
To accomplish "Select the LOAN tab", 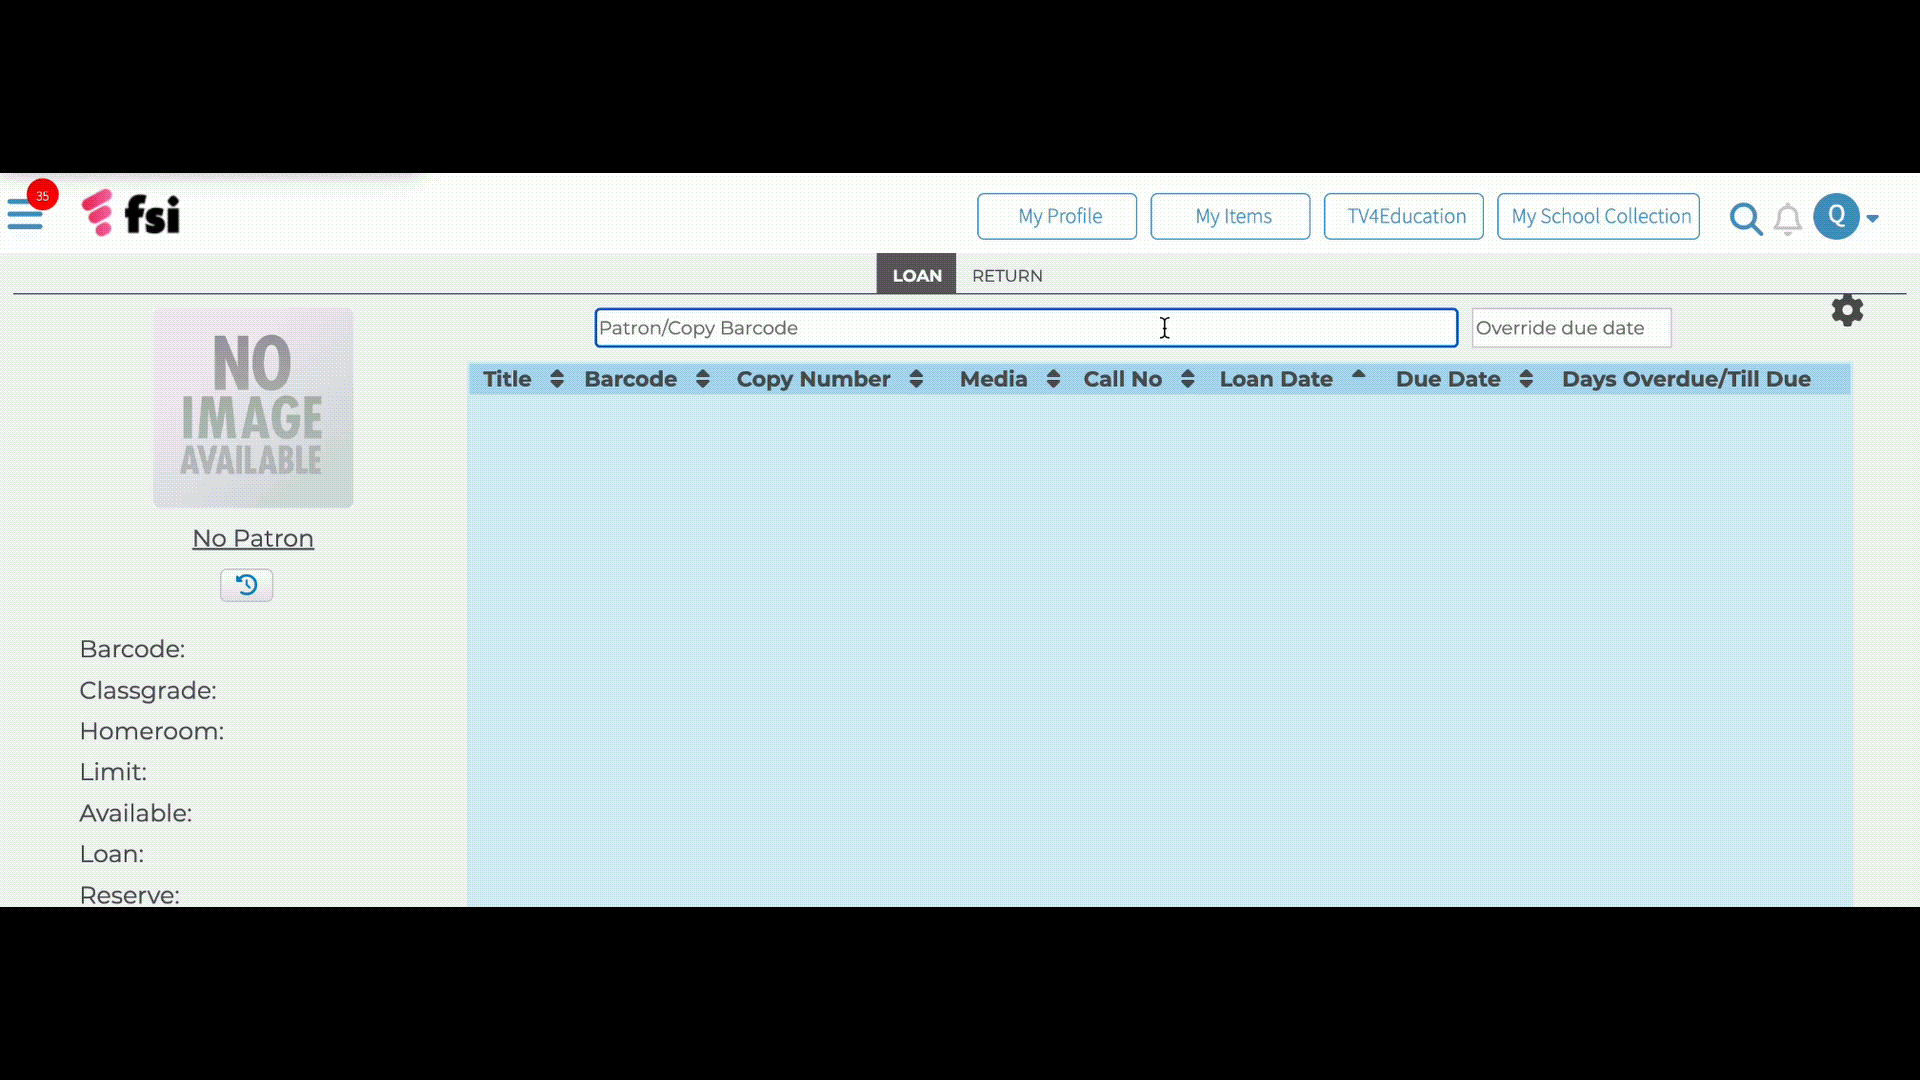I will pyautogui.click(x=916, y=274).
